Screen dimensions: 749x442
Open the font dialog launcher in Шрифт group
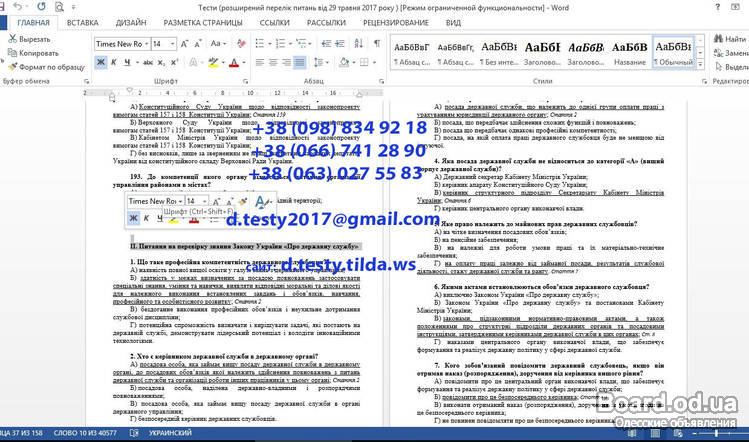coord(245,81)
